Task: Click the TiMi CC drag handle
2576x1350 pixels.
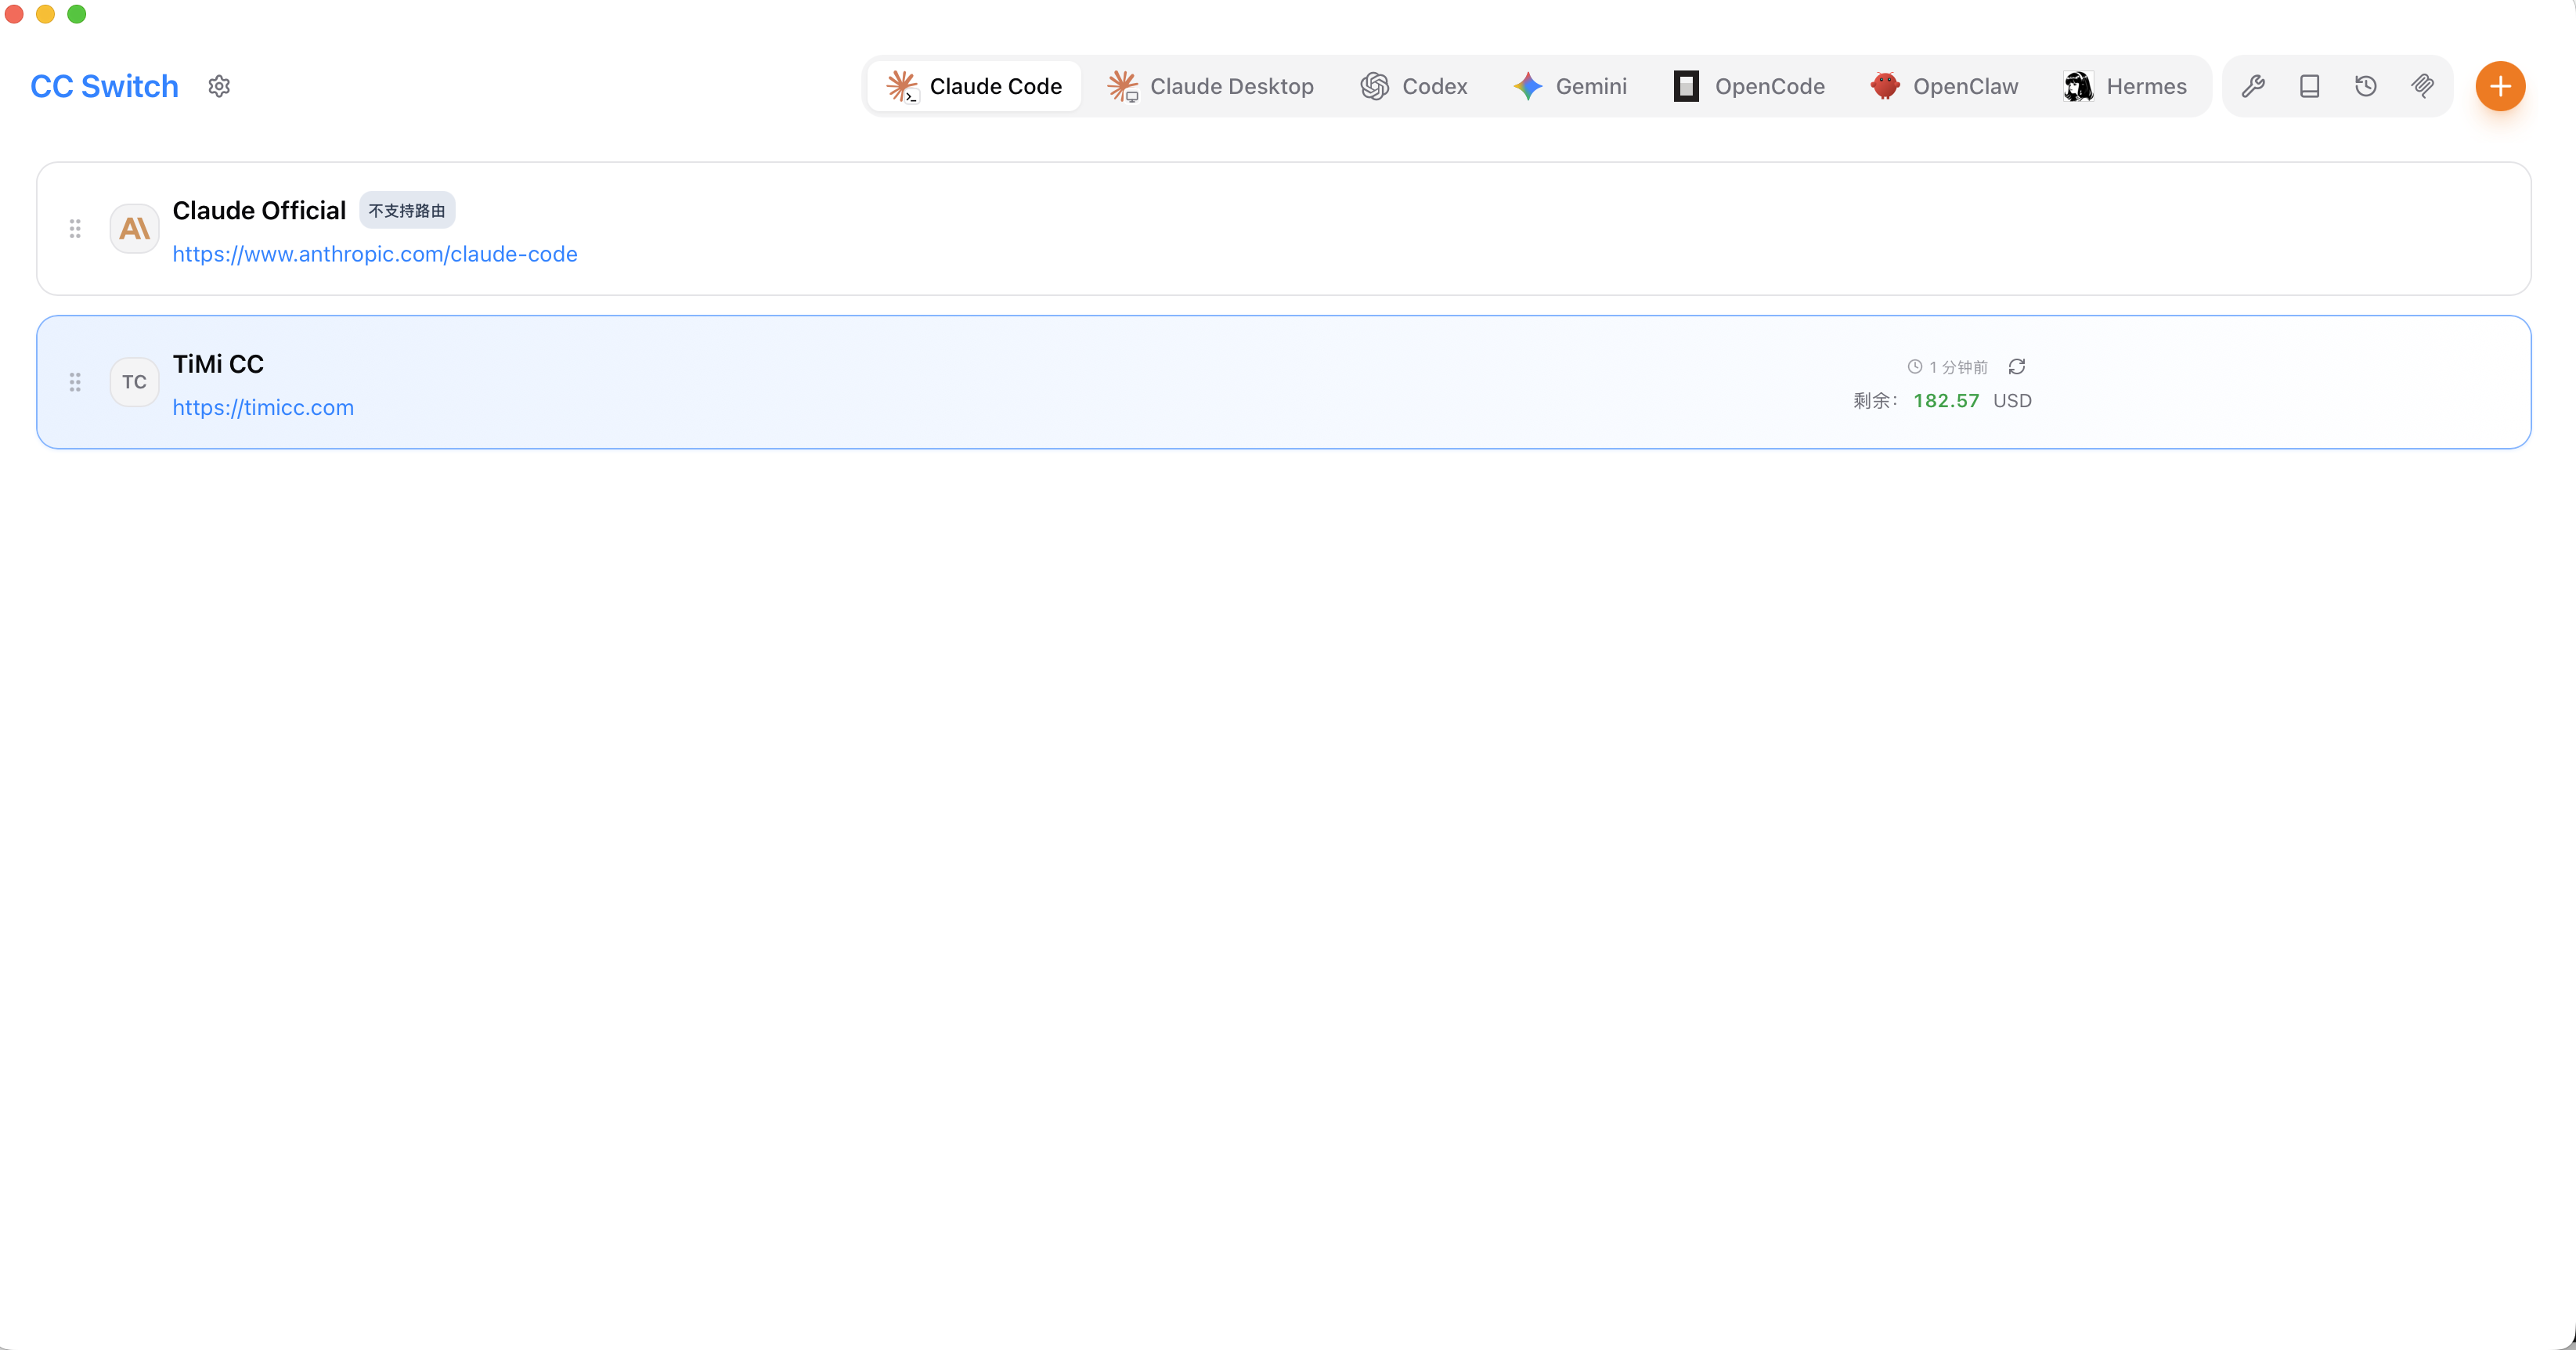Action: tap(75, 382)
